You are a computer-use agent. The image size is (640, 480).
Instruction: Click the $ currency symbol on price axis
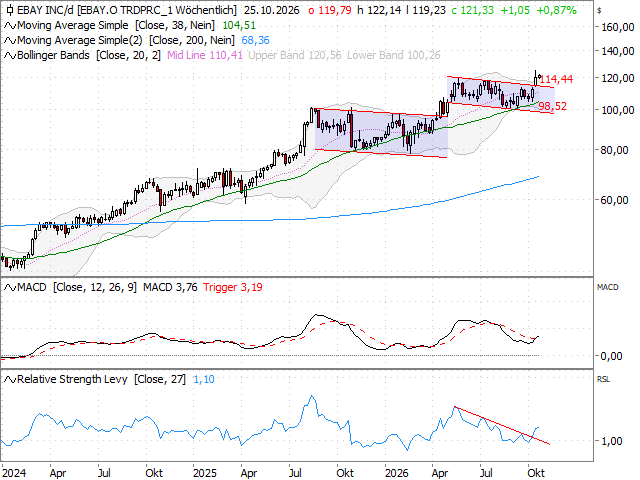599,11
